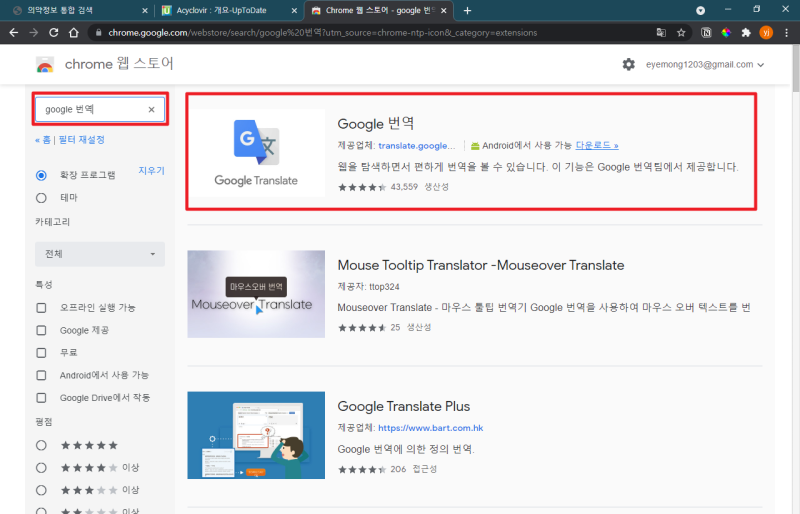Viewport: 800px width, 514px height.
Task: Open a new tab with the plus button
Action: click(x=467, y=10)
